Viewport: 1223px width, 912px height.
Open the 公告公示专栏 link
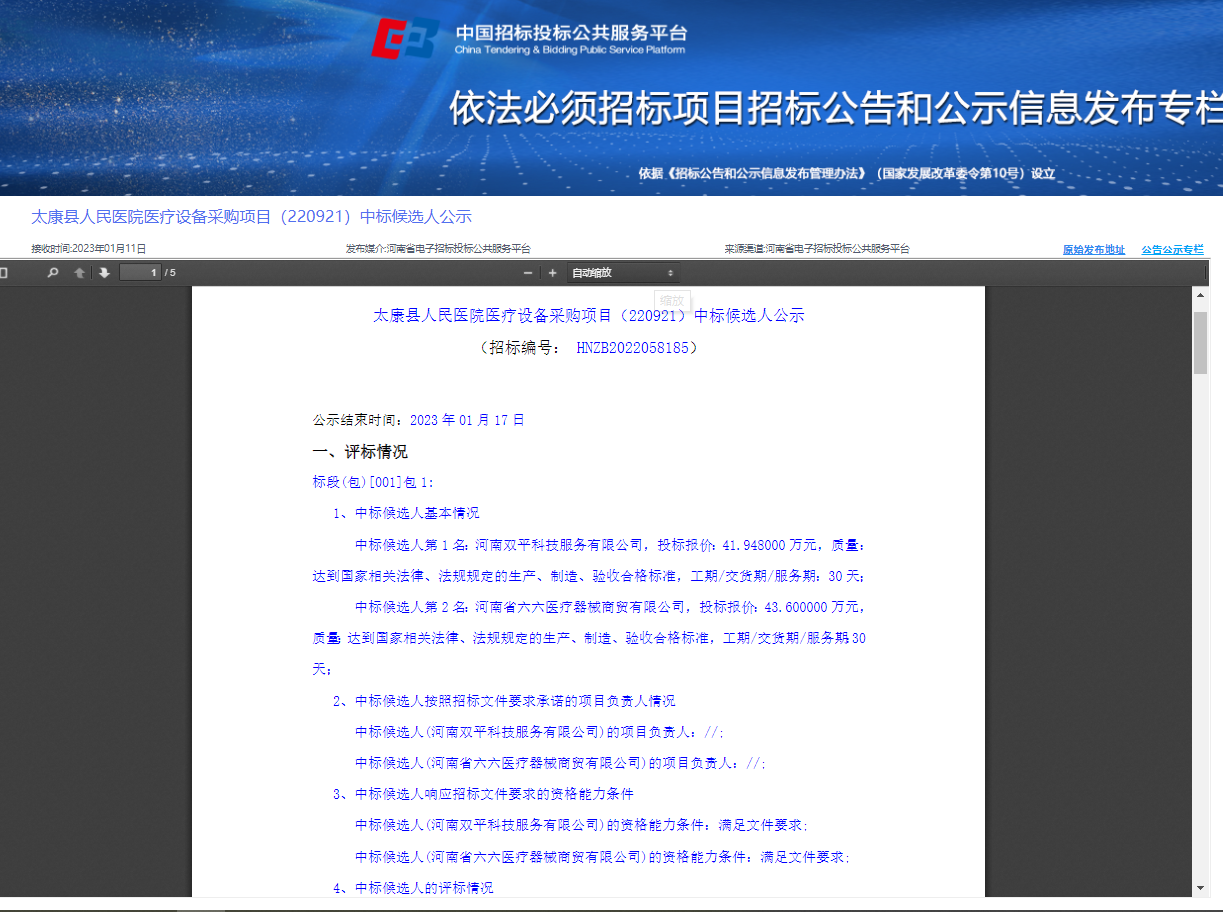1172,250
